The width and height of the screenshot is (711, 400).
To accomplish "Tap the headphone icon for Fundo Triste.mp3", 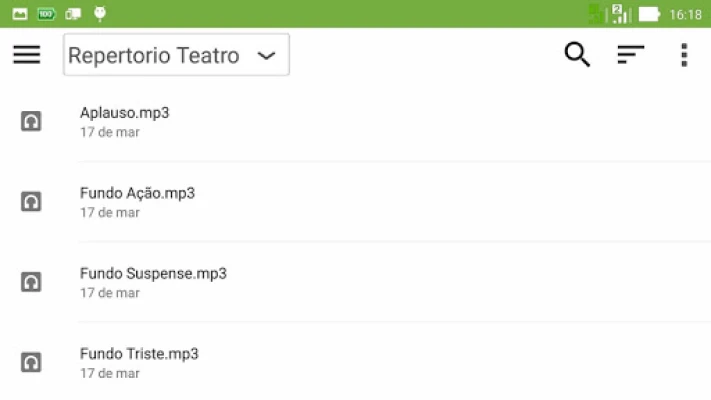I will (32, 362).
